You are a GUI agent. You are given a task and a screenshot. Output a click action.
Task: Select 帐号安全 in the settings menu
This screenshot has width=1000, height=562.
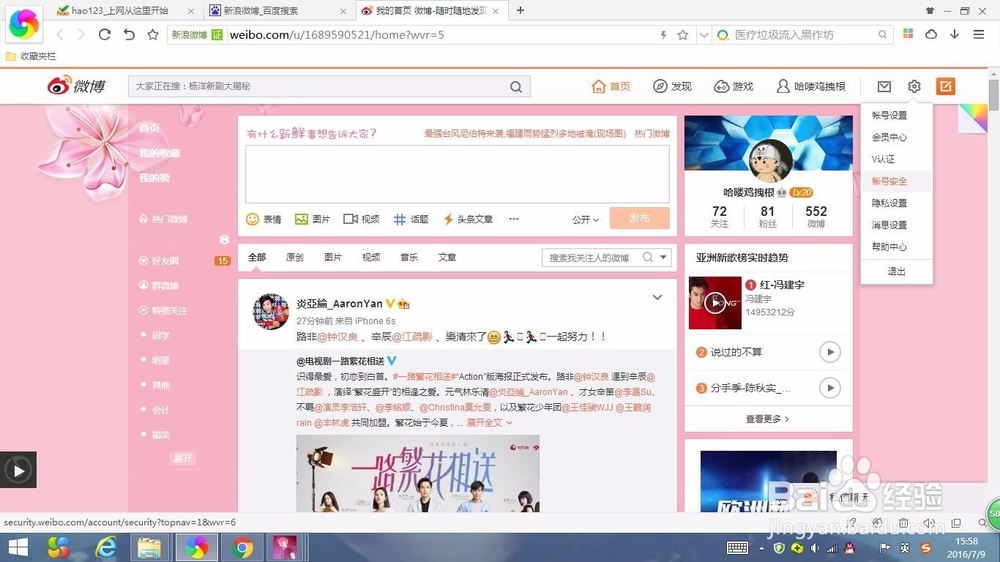pos(889,181)
